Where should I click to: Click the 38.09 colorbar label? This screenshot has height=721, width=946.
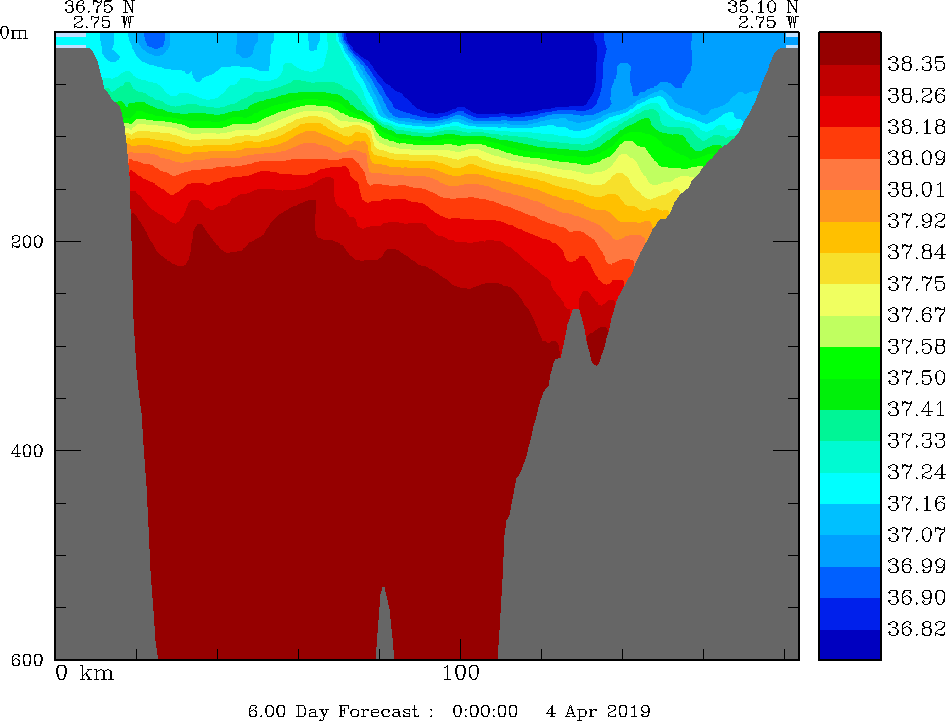[x=916, y=158]
